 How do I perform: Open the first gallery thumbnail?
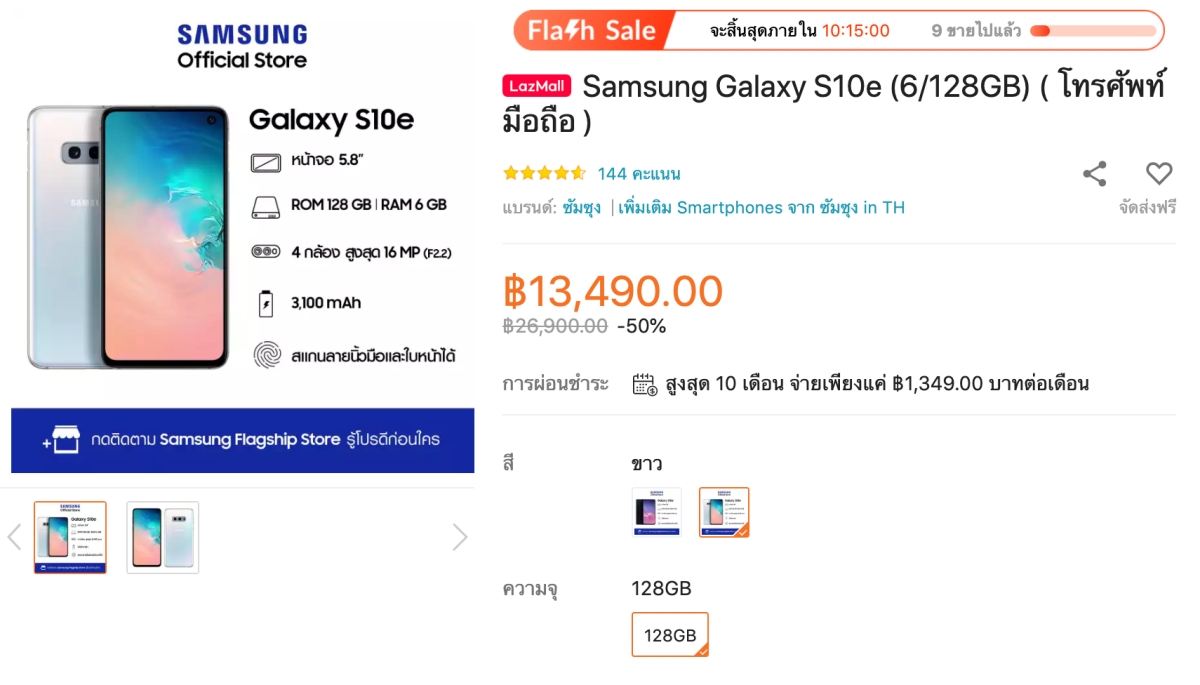[70, 537]
